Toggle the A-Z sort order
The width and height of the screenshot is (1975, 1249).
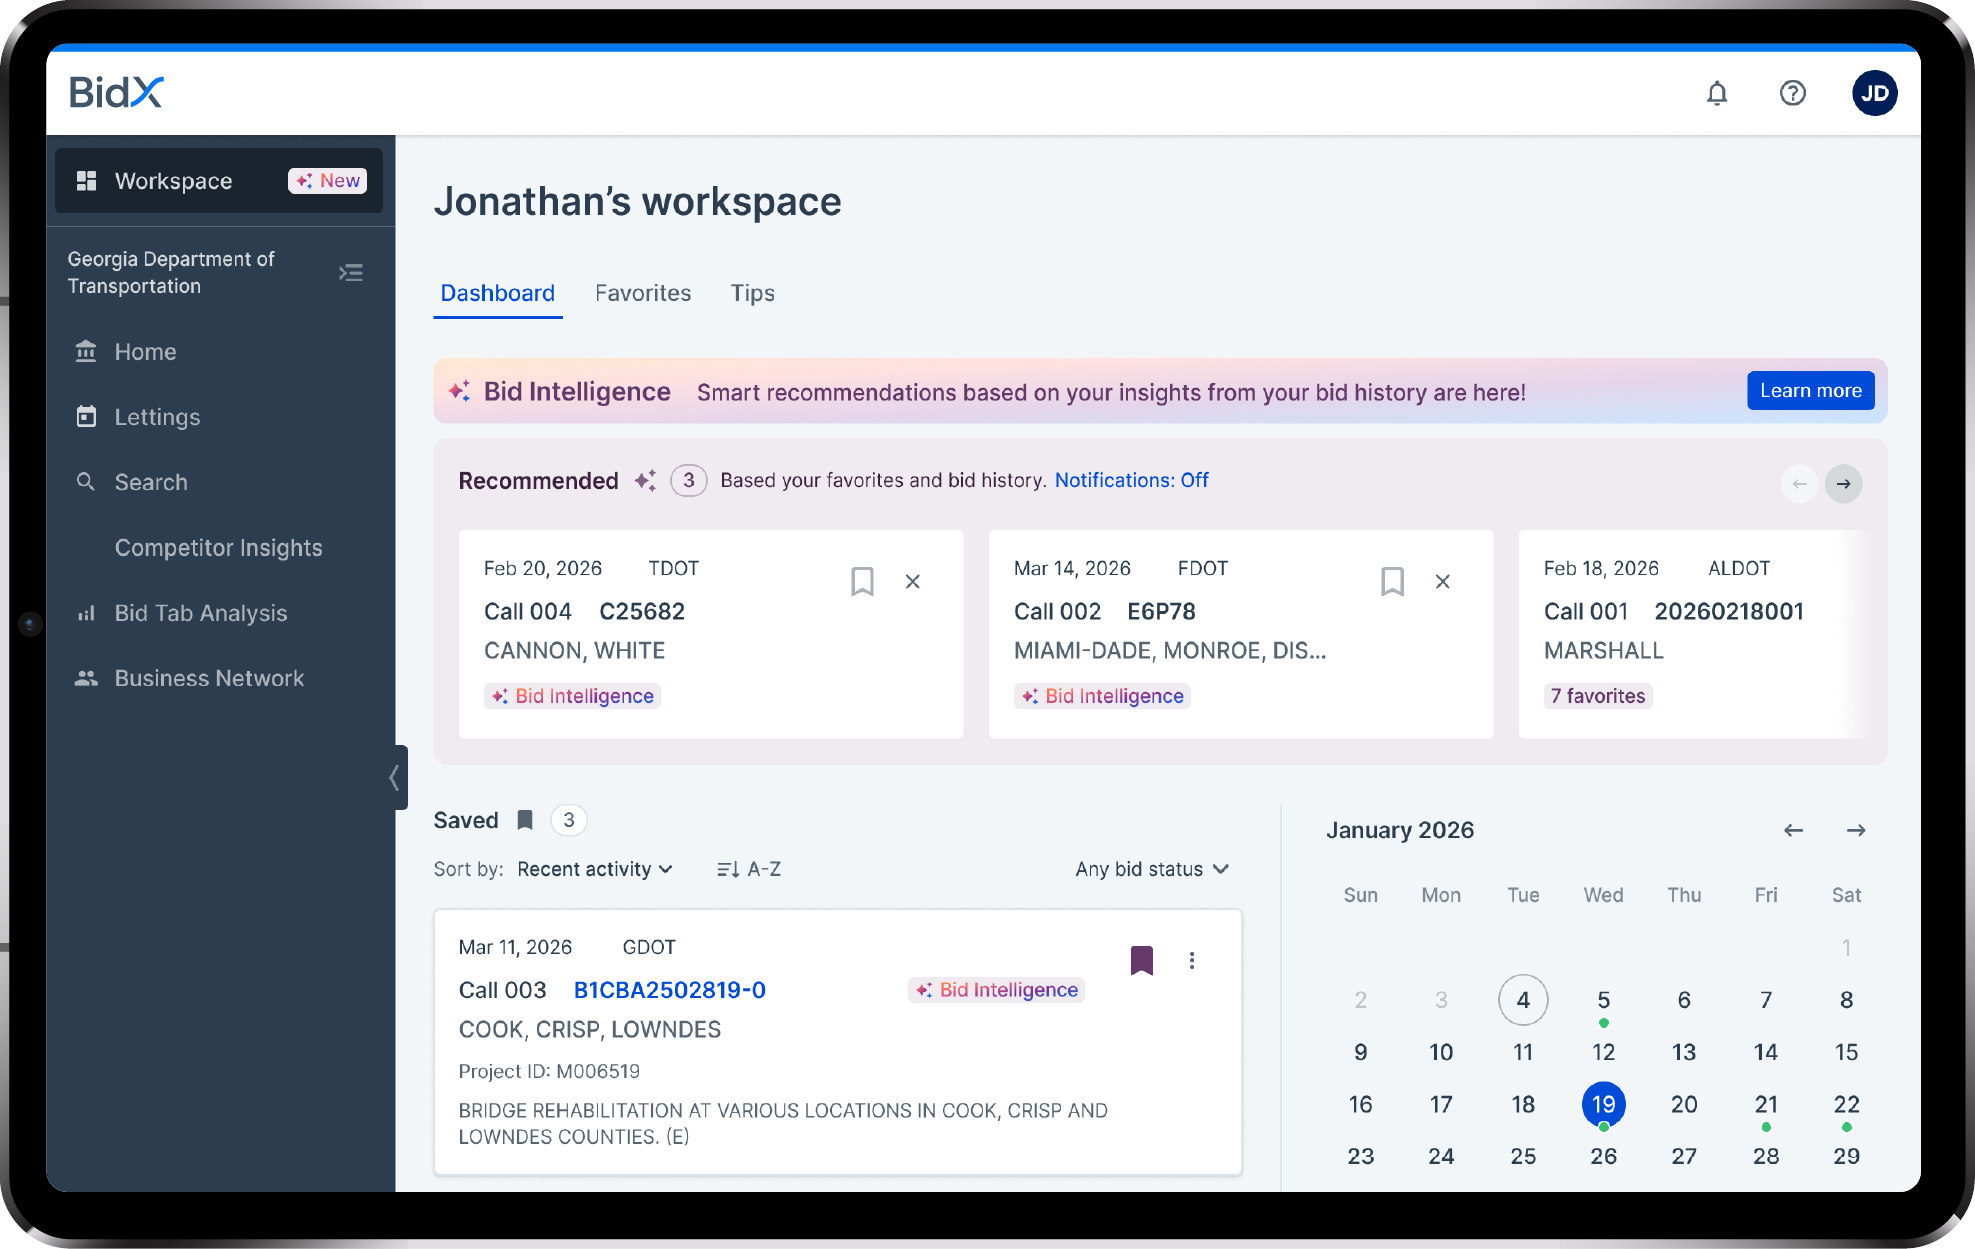pos(749,869)
